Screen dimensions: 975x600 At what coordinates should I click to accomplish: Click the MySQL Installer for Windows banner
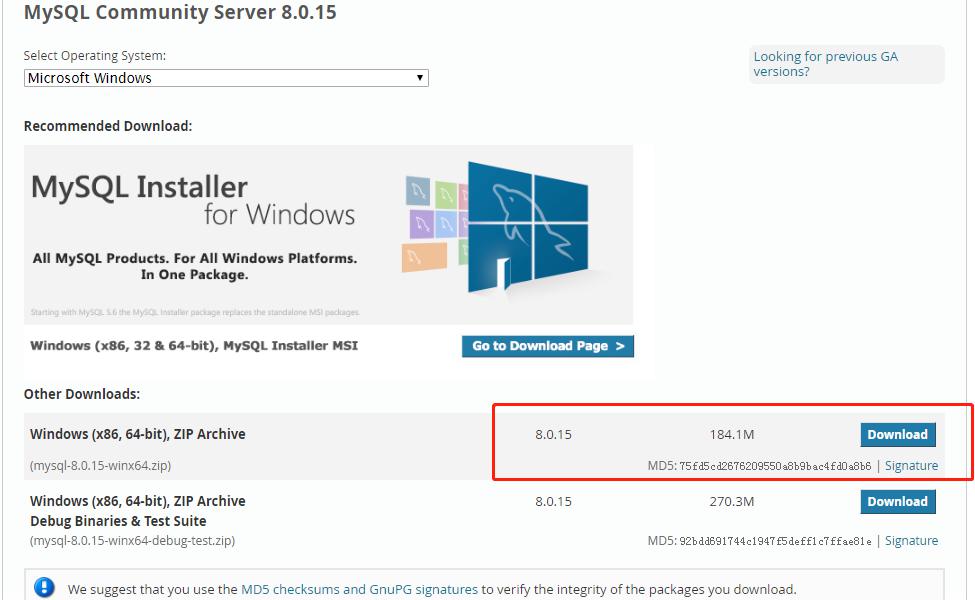coord(328,234)
